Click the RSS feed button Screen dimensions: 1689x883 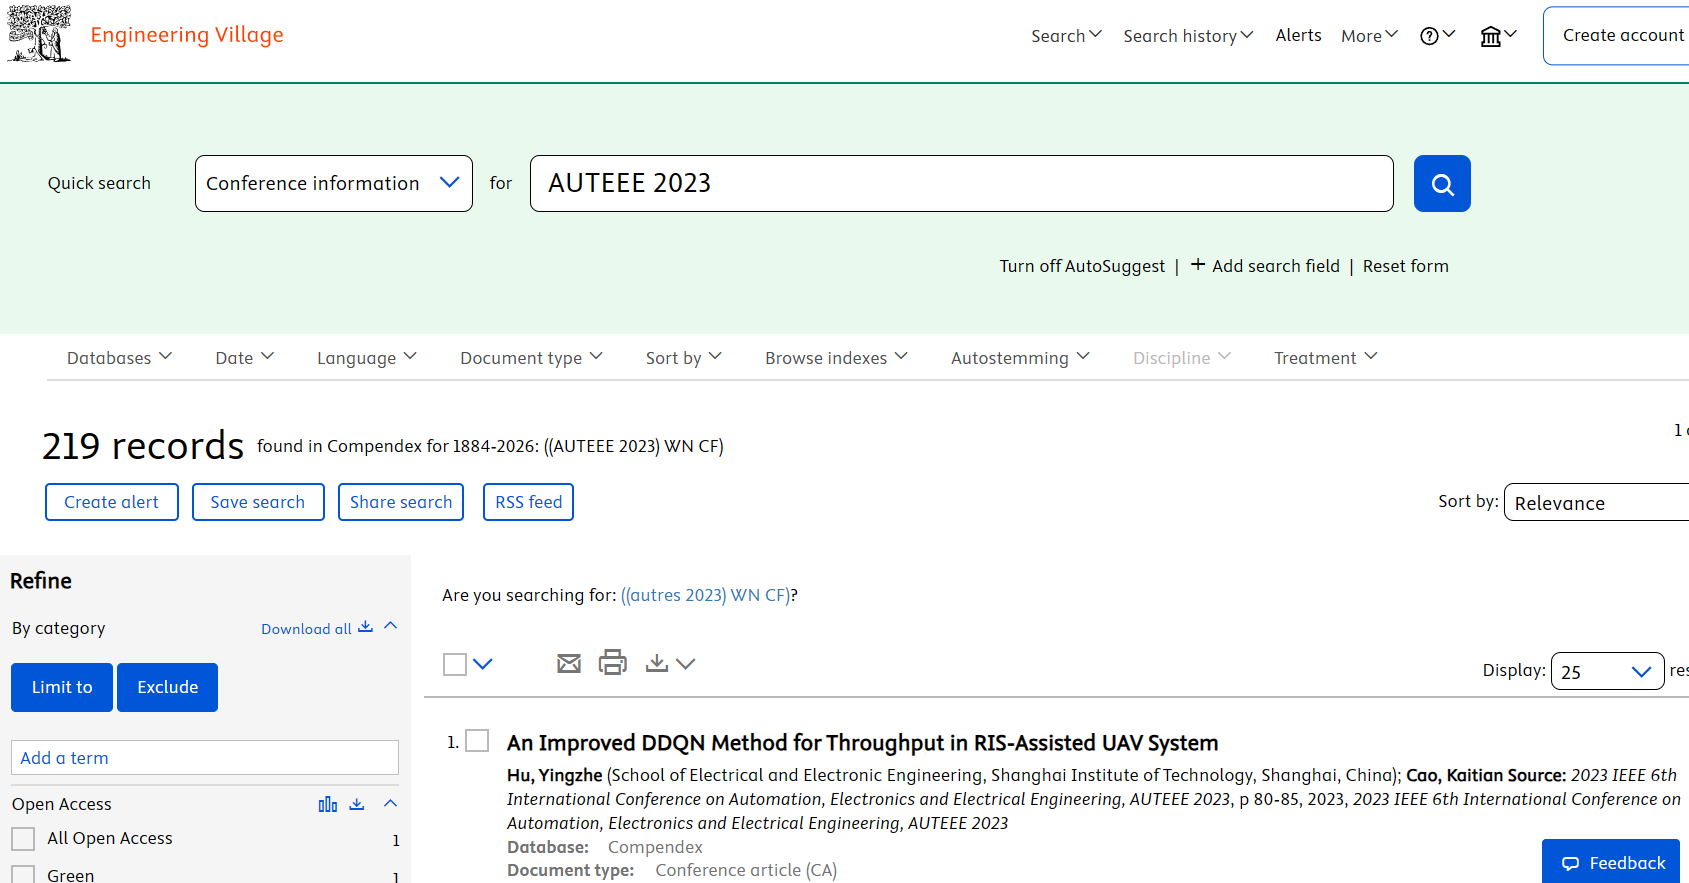(528, 502)
